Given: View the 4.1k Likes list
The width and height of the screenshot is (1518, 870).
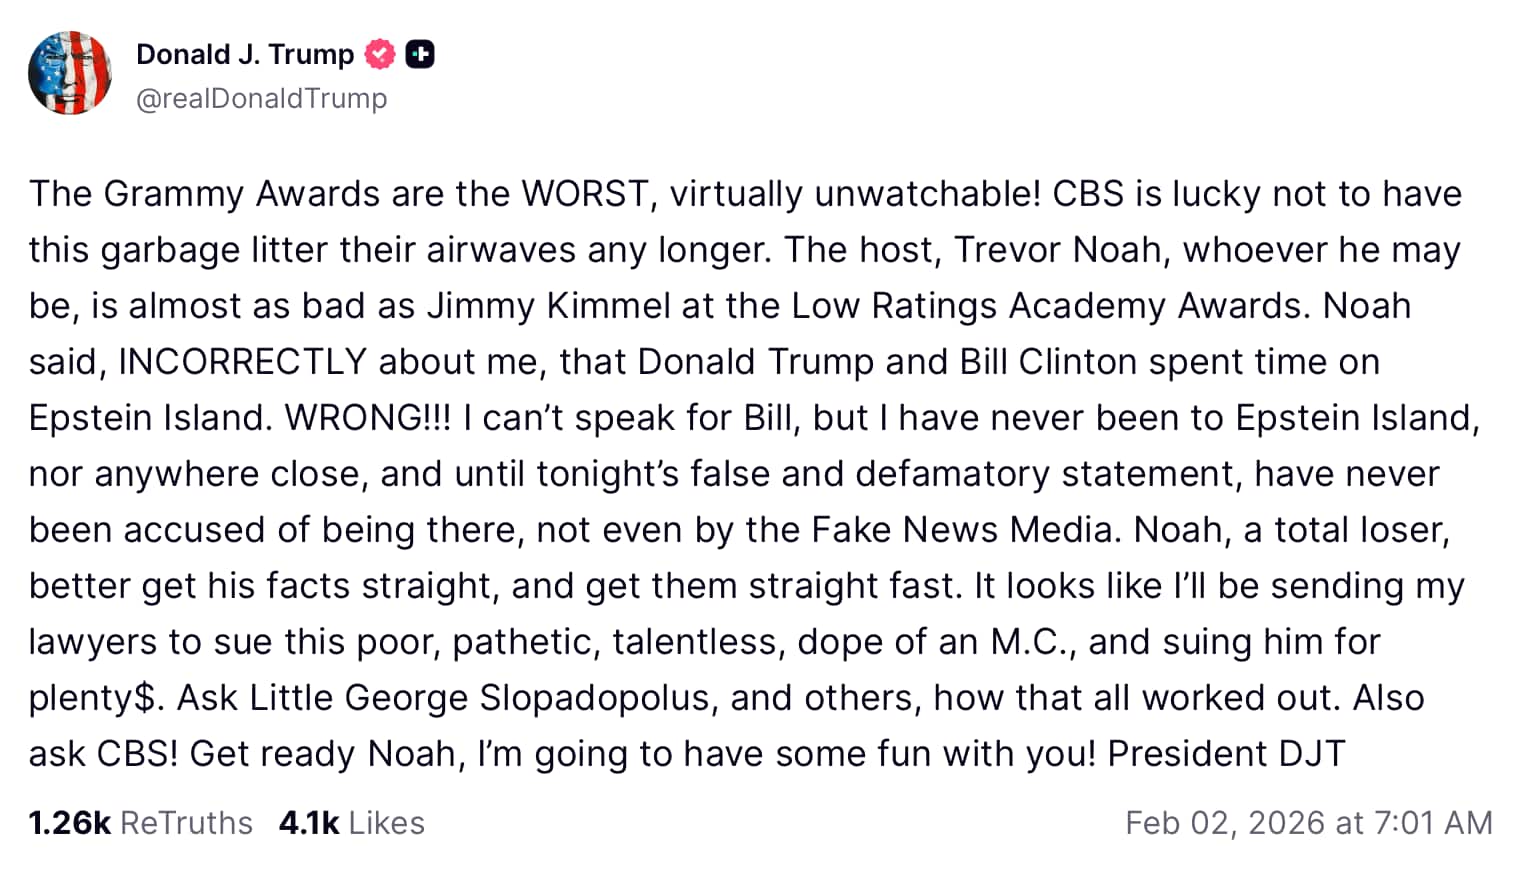Looking at the screenshot, I should tap(352, 823).
